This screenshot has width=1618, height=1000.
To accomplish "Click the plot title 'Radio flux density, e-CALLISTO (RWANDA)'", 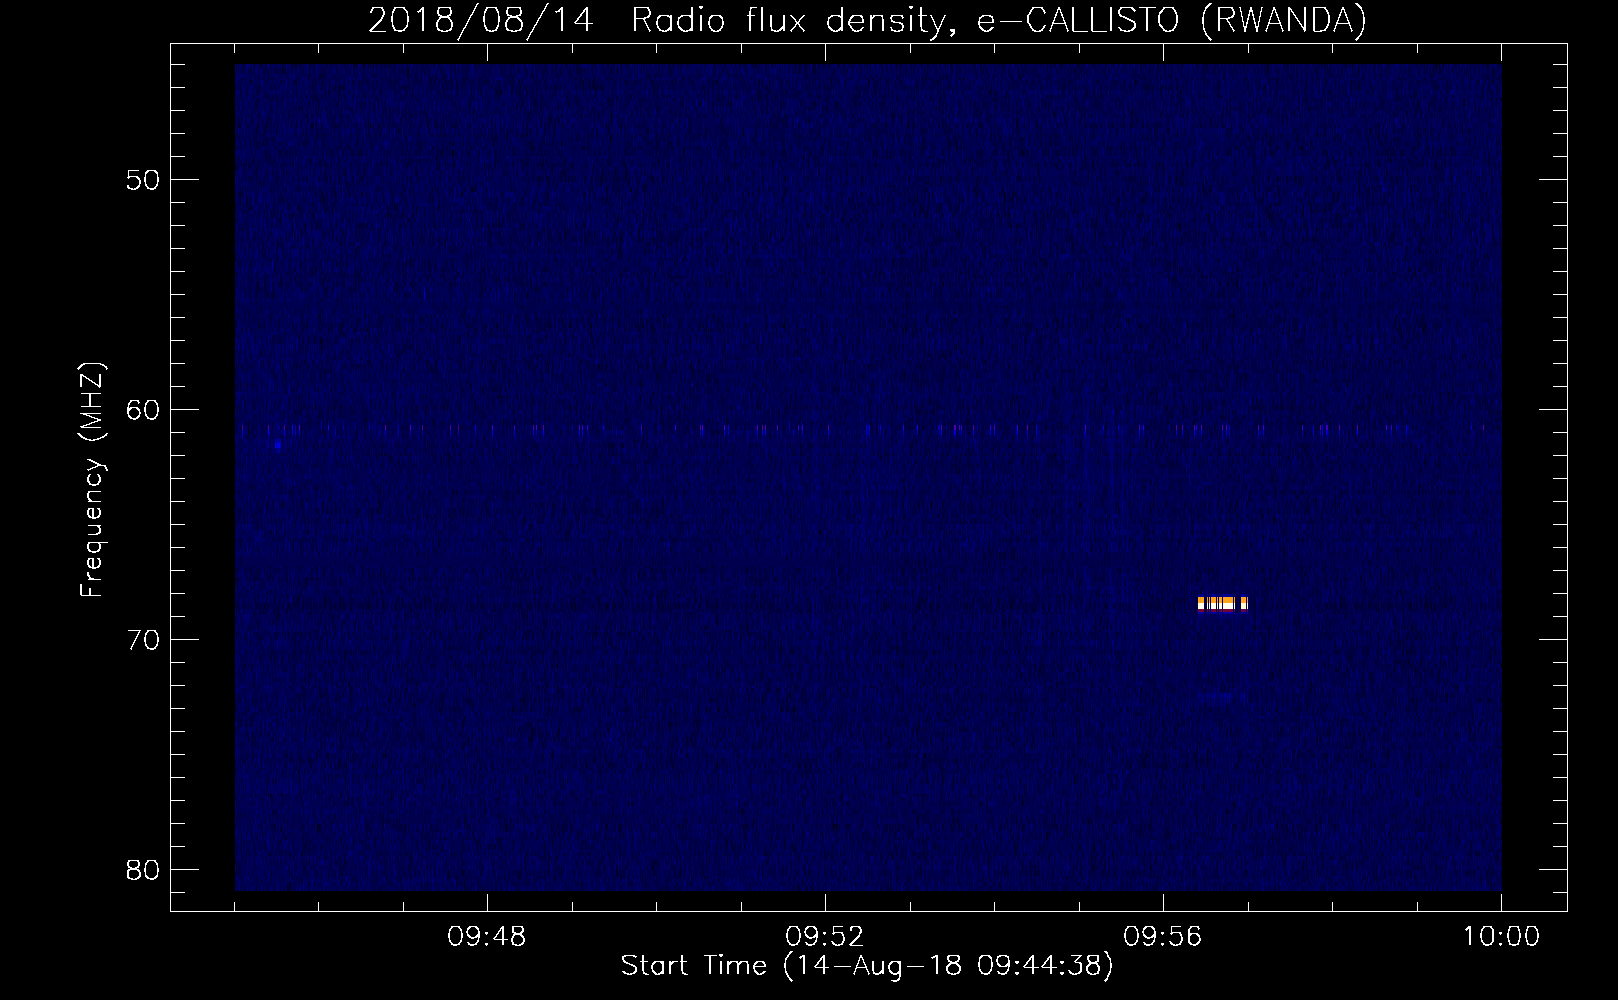I will pyautogui.click(x=999, y=20).
